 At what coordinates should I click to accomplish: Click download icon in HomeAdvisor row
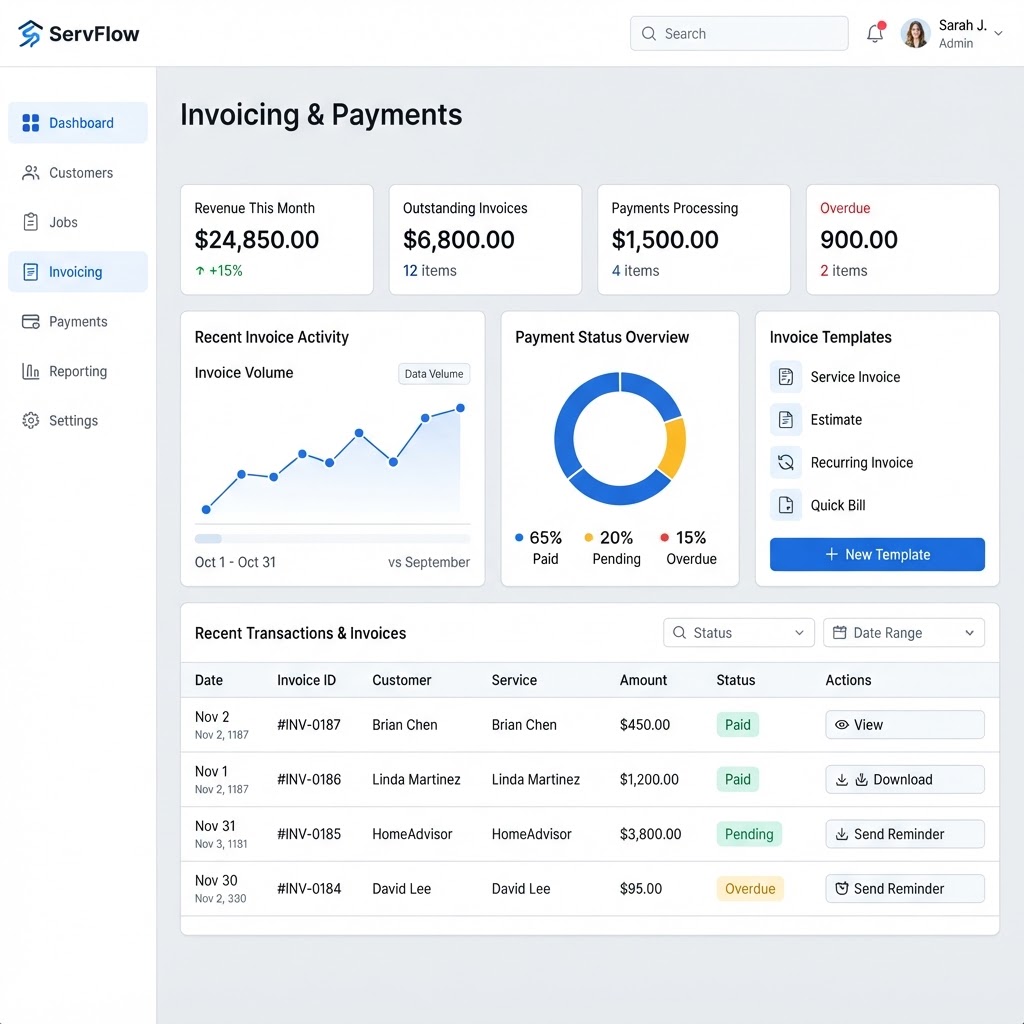(842, 834)
